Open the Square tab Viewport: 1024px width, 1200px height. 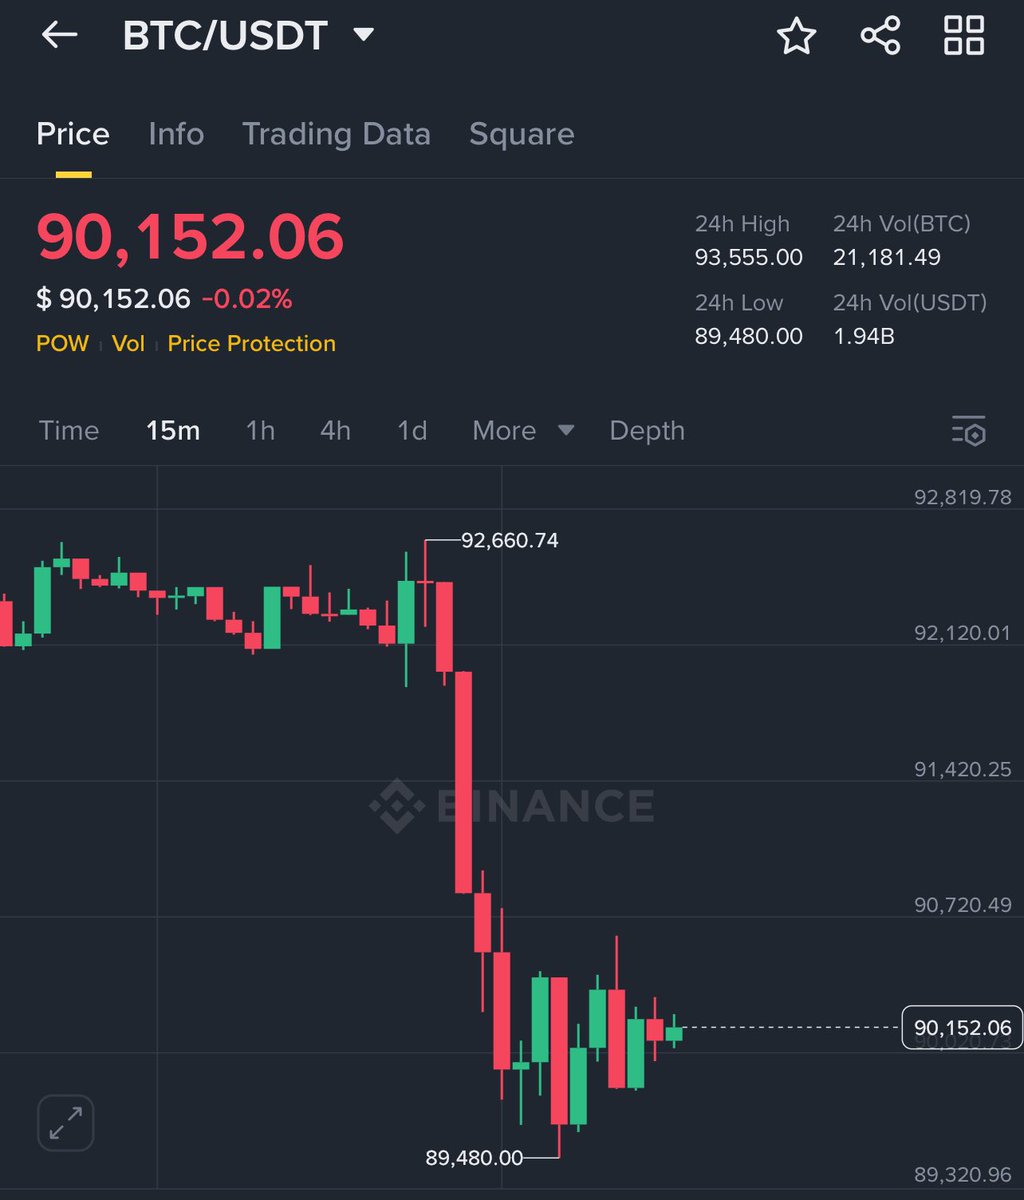click(x=521, y=133)
